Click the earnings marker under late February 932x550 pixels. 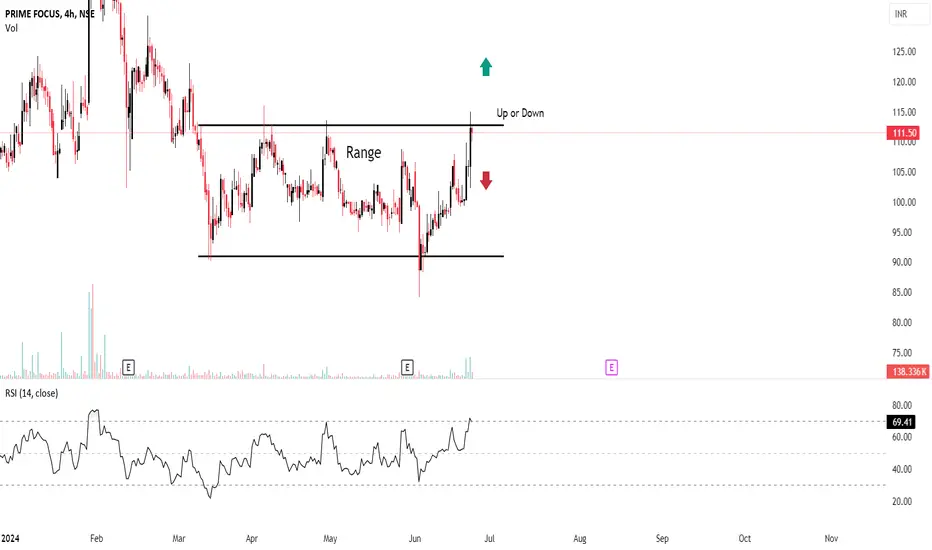click(x=128, y=367)
